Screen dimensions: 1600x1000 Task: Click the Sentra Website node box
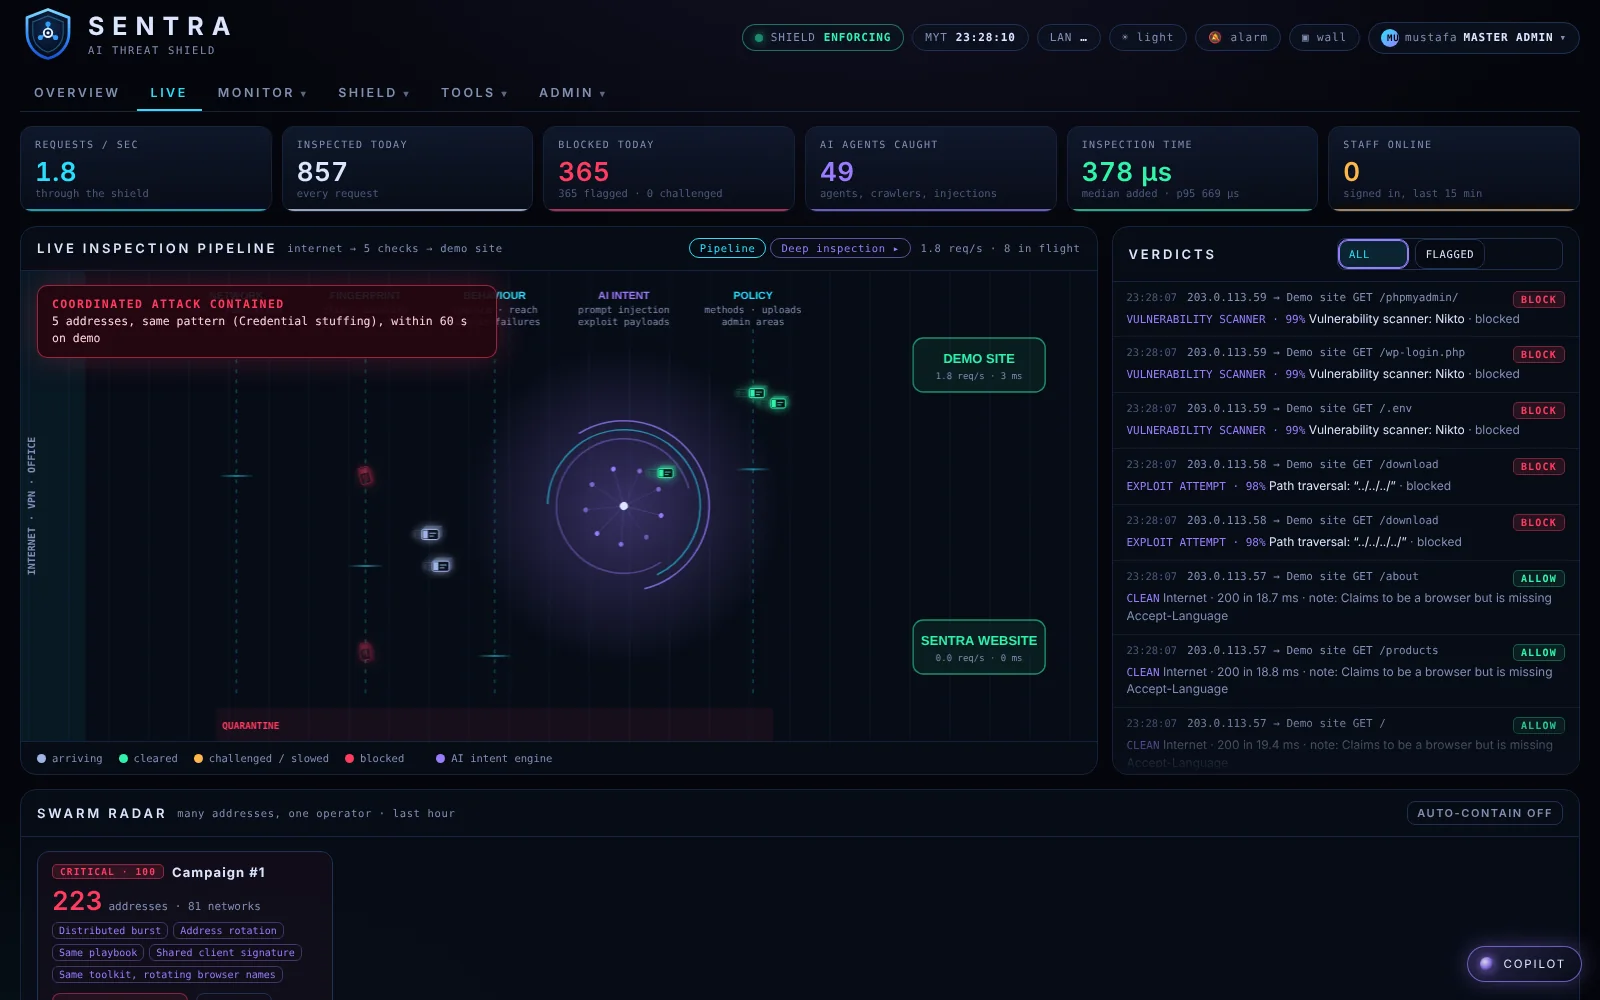[979, 647]
